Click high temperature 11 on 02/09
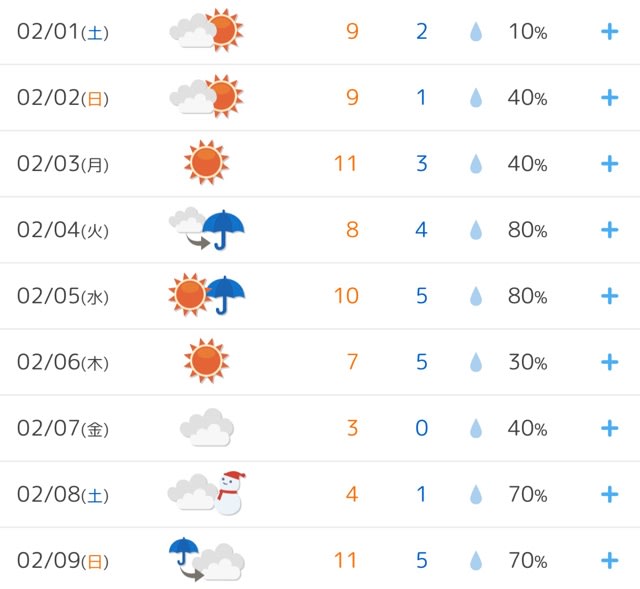The height and width of the screenshot is (589, 640). coord(345,560)
